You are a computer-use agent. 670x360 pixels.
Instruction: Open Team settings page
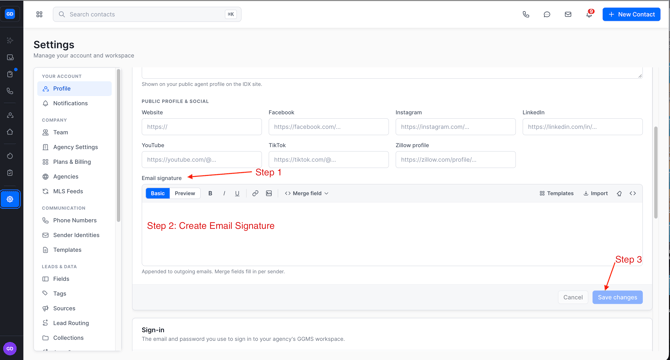tap(74, 132)
